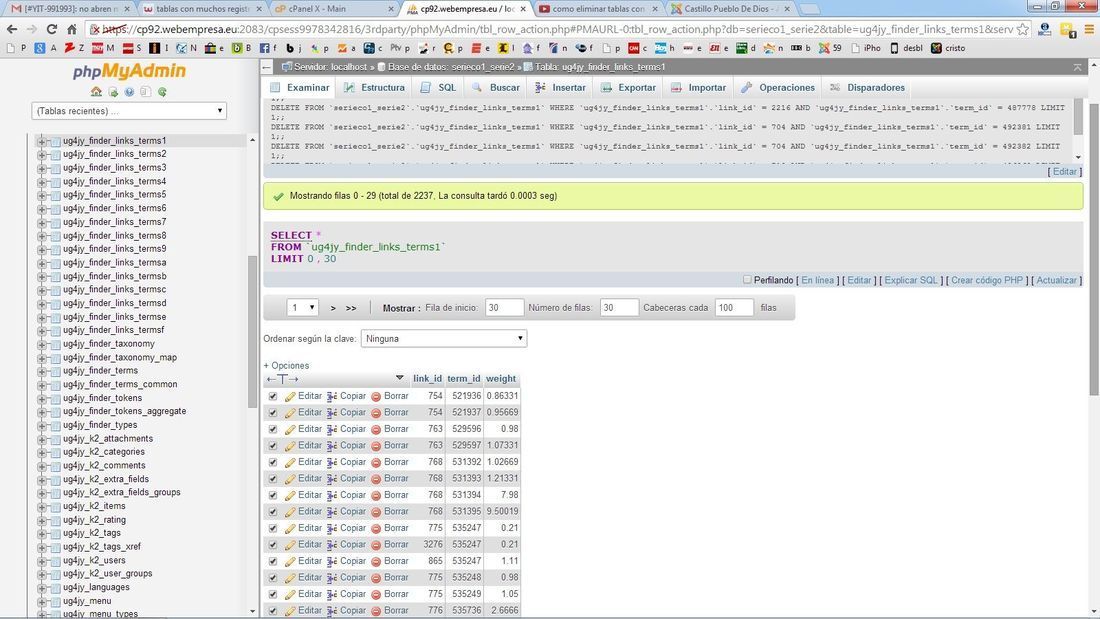Go to the Exportar tab
1100x619 pixels.
point(629,88)
